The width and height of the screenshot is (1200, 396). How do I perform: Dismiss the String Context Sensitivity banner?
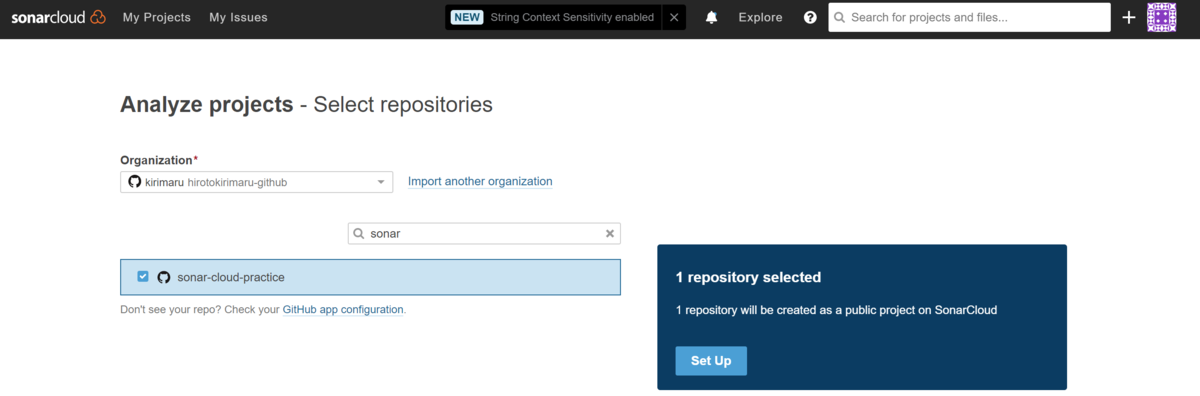673,17
